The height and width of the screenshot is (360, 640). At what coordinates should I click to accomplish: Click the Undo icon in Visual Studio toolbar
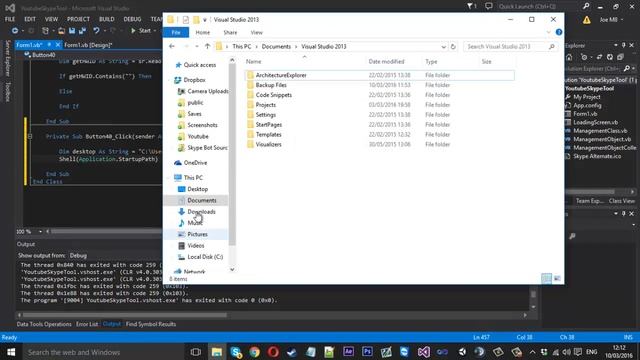96,31
